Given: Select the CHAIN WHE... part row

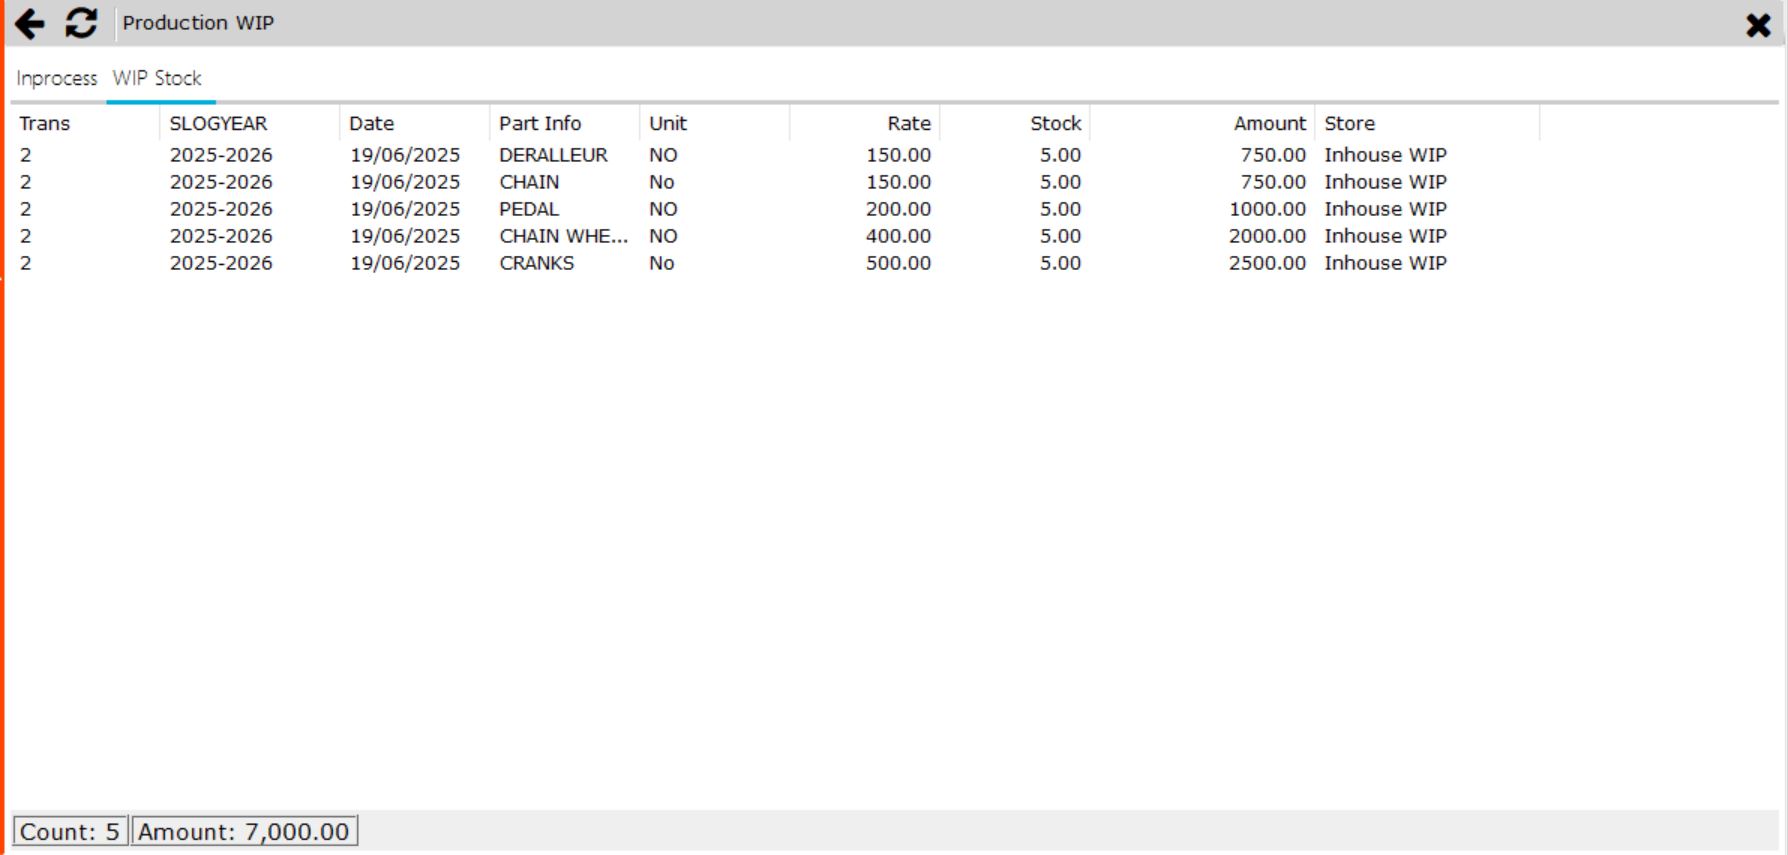Looking at the screenshot, I should click(x=563, y=236).
